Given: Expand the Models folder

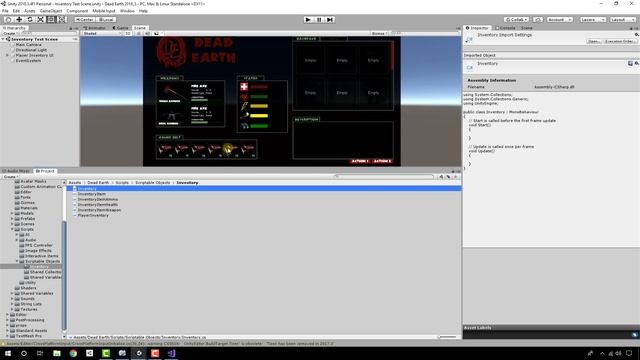Looking at the screenshot, I should (x=13, y=213).
